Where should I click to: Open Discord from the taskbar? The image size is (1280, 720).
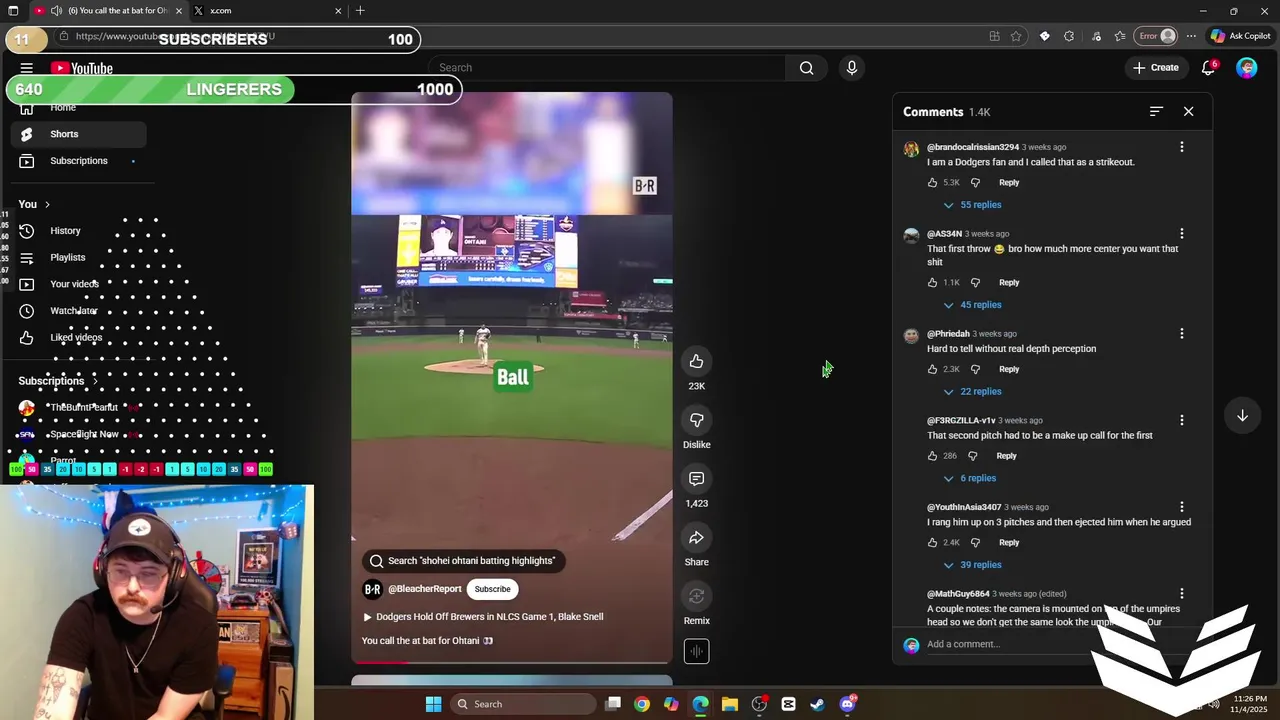[848, 704]
